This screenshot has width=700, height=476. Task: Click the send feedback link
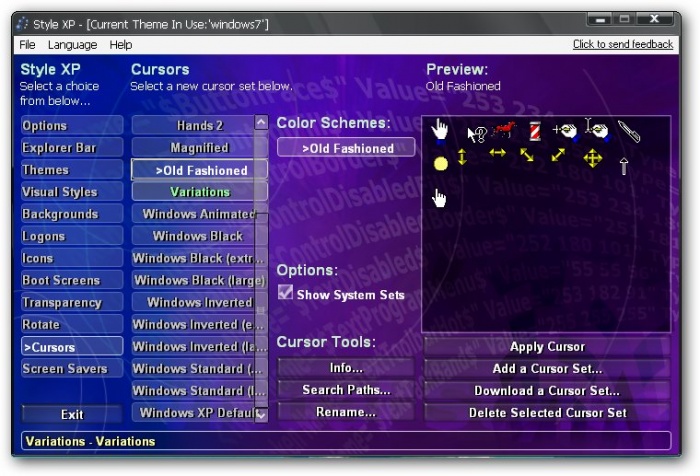coord(623,44)
